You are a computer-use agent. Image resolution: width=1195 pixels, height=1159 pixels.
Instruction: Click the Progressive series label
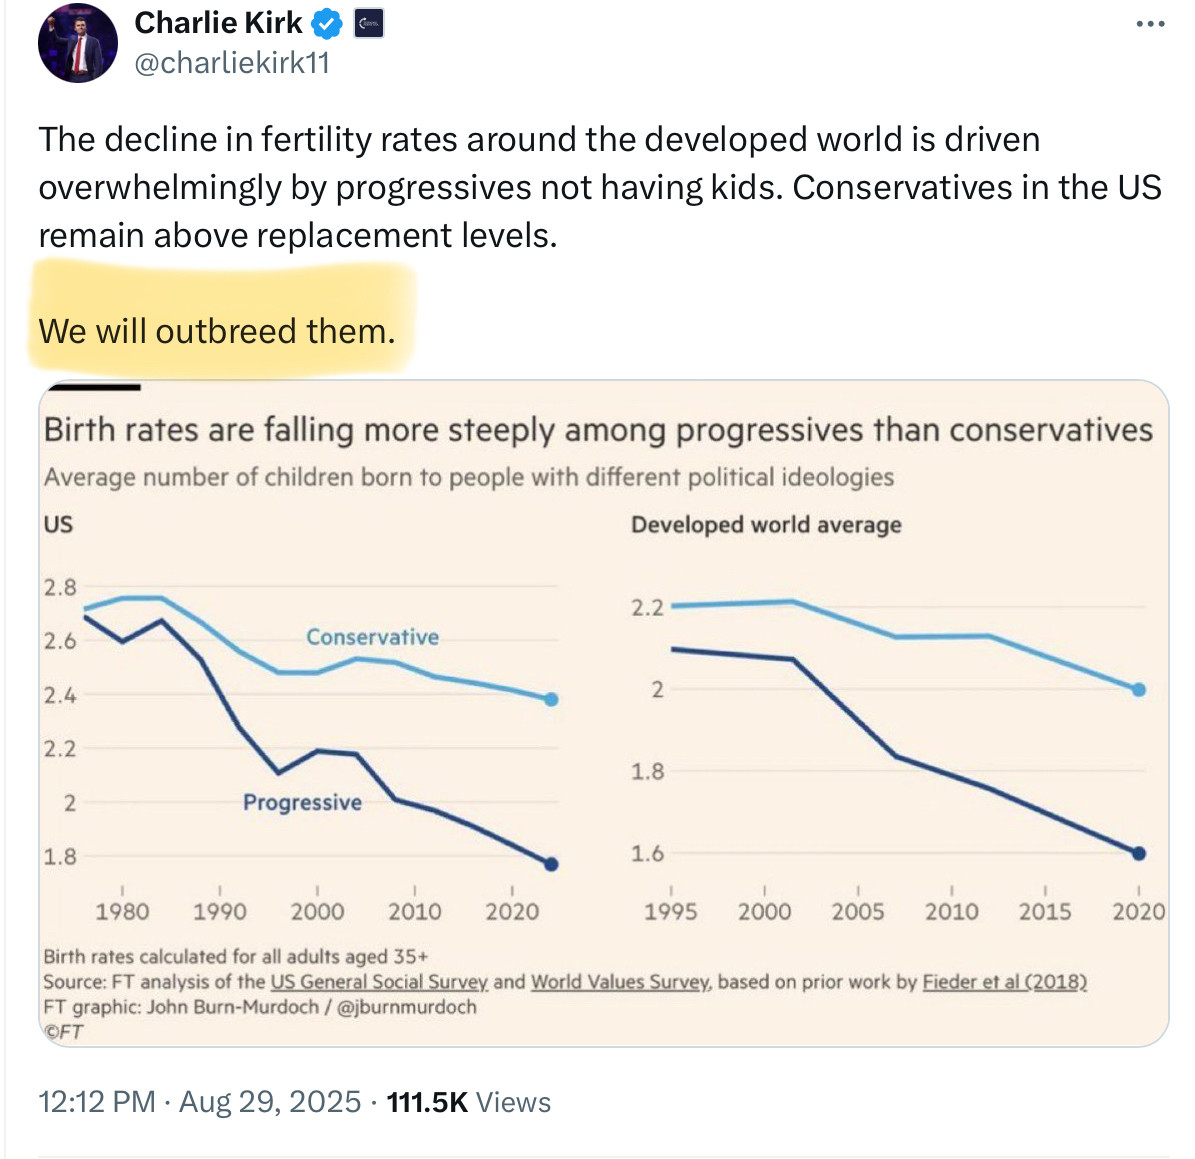click(x=303, y=802)
